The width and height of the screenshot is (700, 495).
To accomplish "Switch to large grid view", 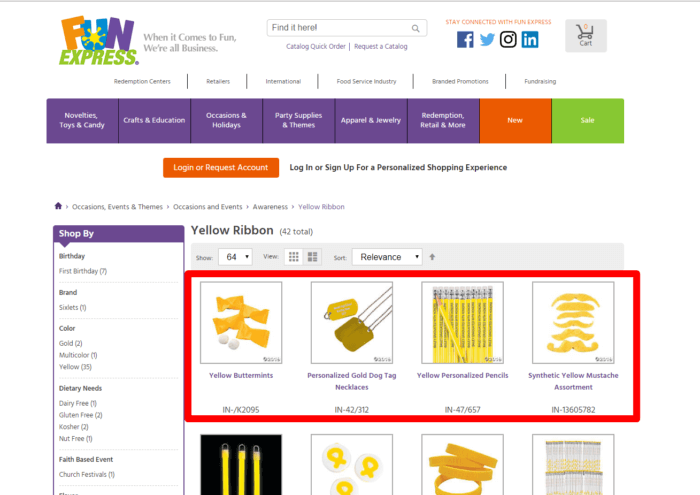I will [313, 257].
